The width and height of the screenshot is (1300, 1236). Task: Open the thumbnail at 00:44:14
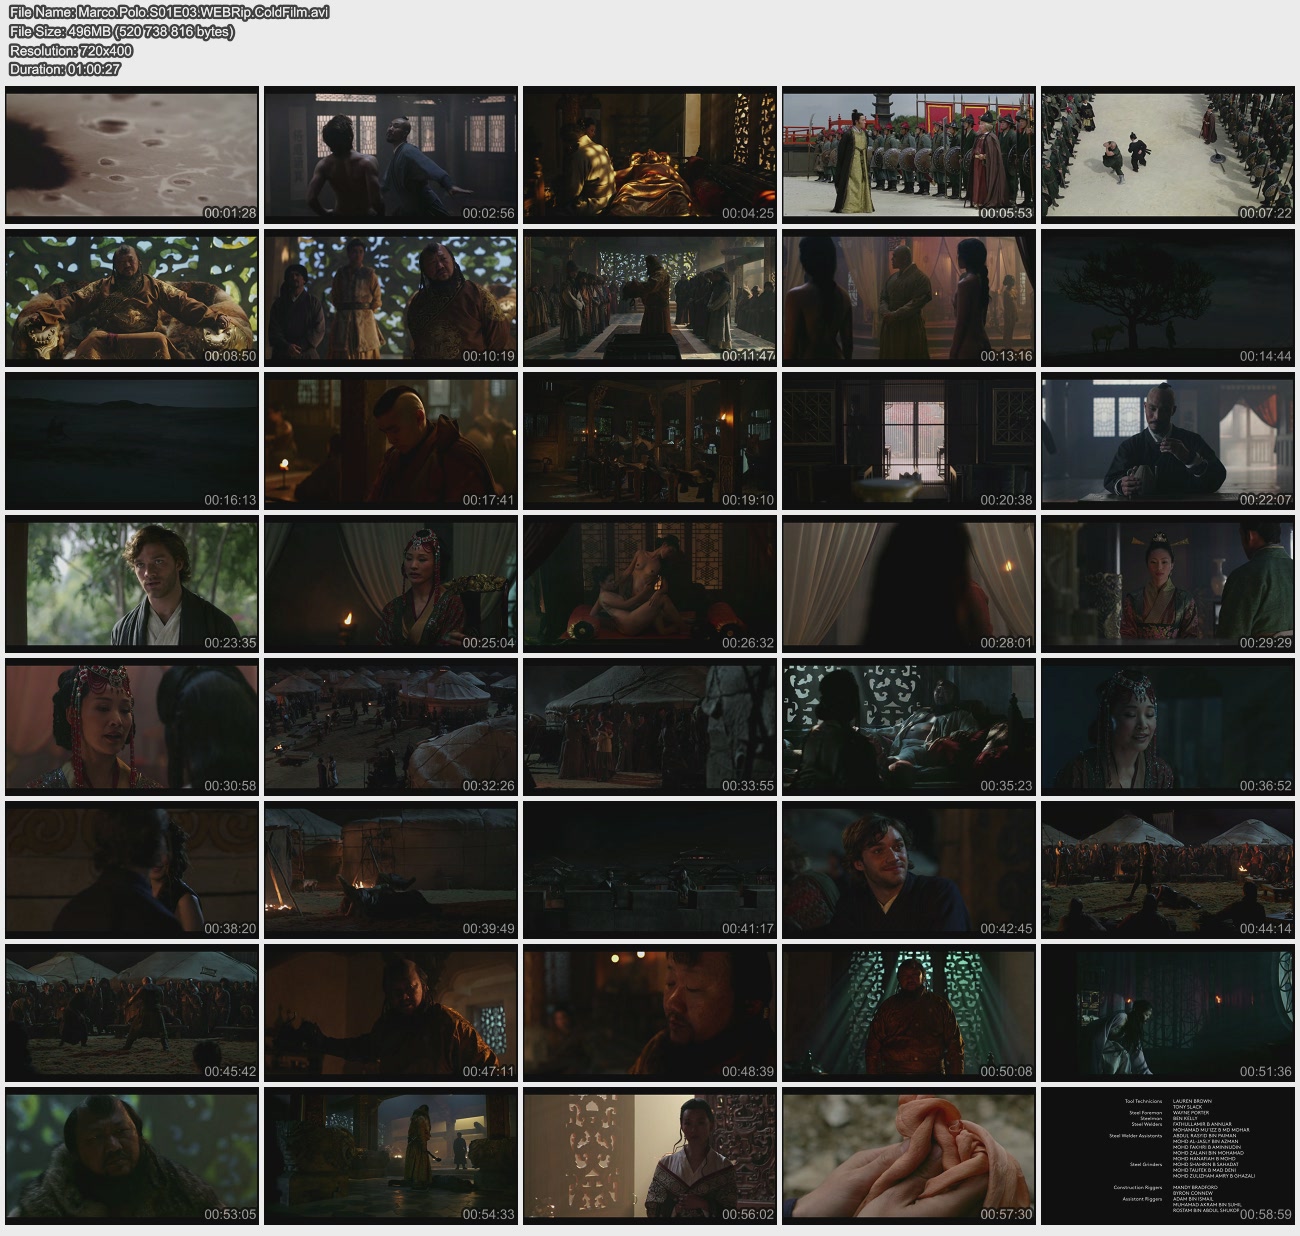(x=1167, y=870)
